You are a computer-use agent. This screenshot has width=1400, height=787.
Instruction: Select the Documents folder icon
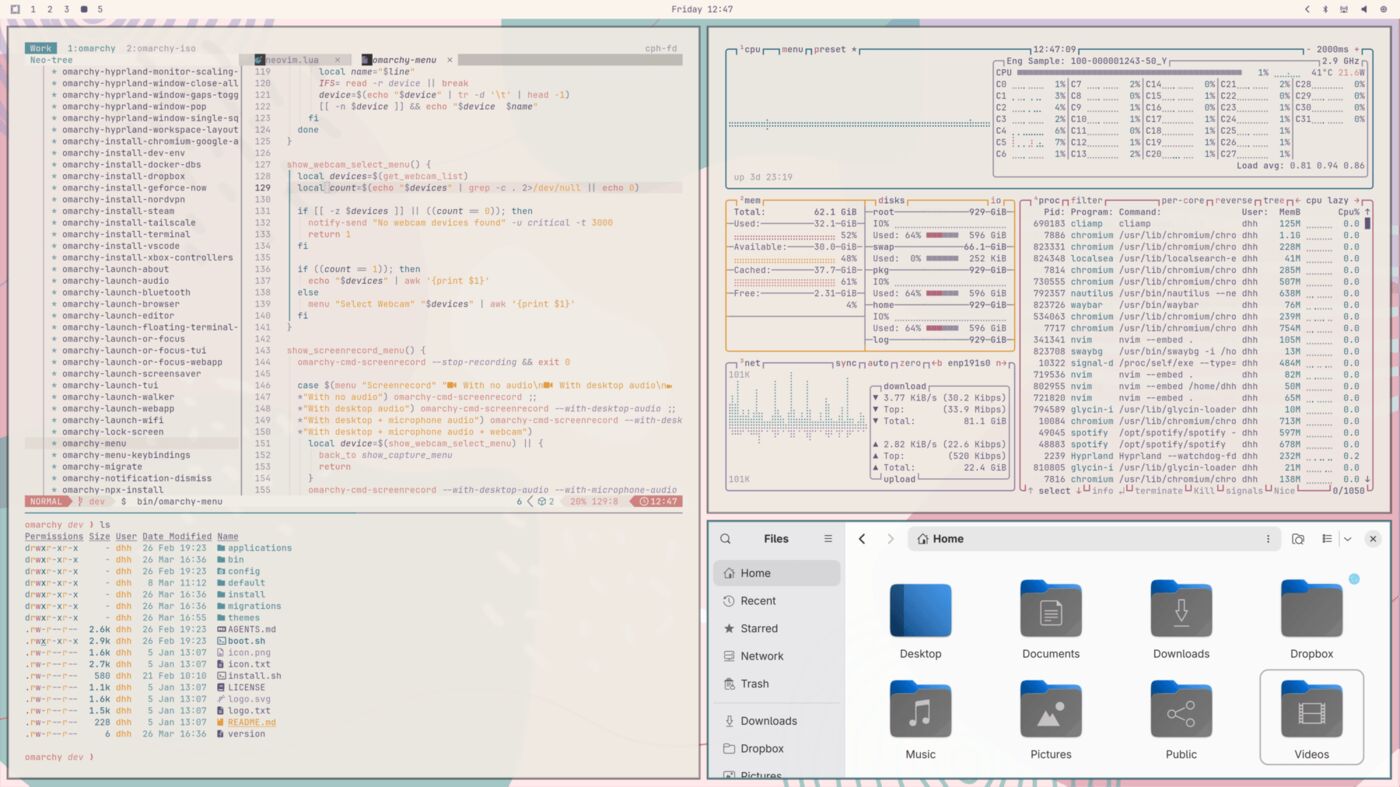tap(1050, 609)
